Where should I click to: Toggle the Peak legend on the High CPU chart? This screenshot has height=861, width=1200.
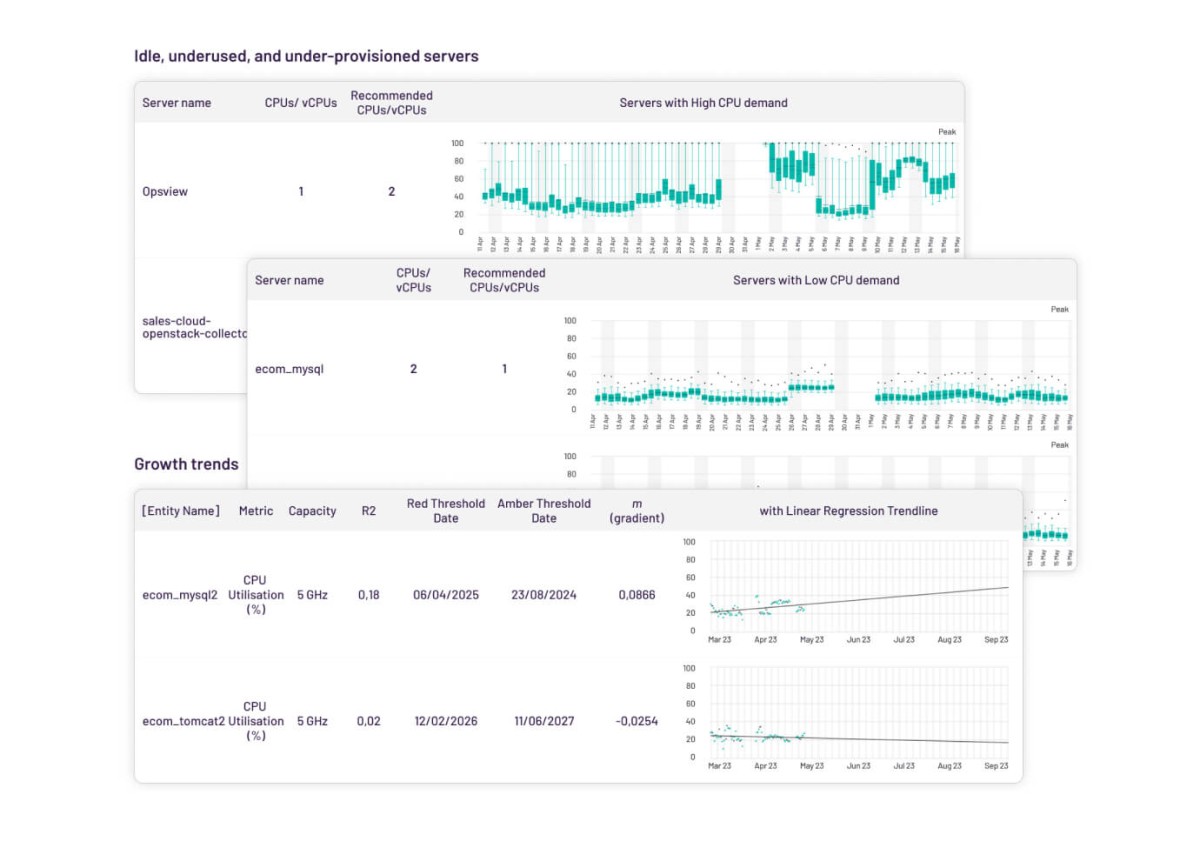tap(946, 131)
